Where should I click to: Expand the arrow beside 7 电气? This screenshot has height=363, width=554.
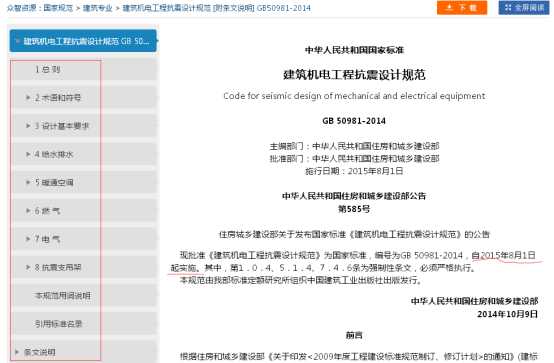click(28, 239)
